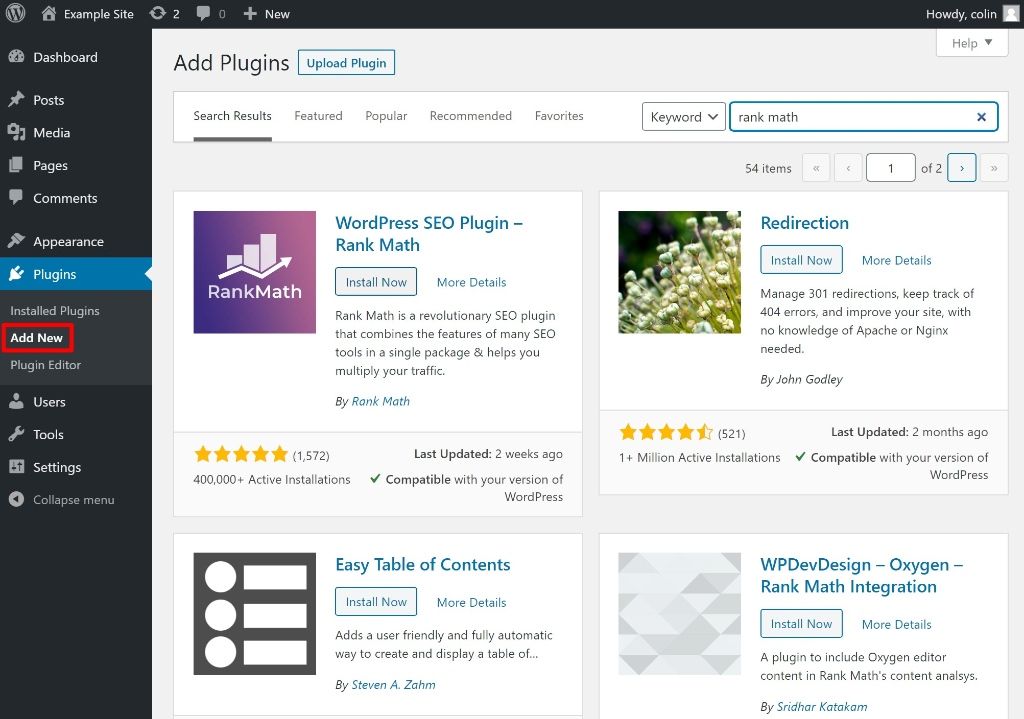Open the colin user avatar

(x=1010, y=13)
